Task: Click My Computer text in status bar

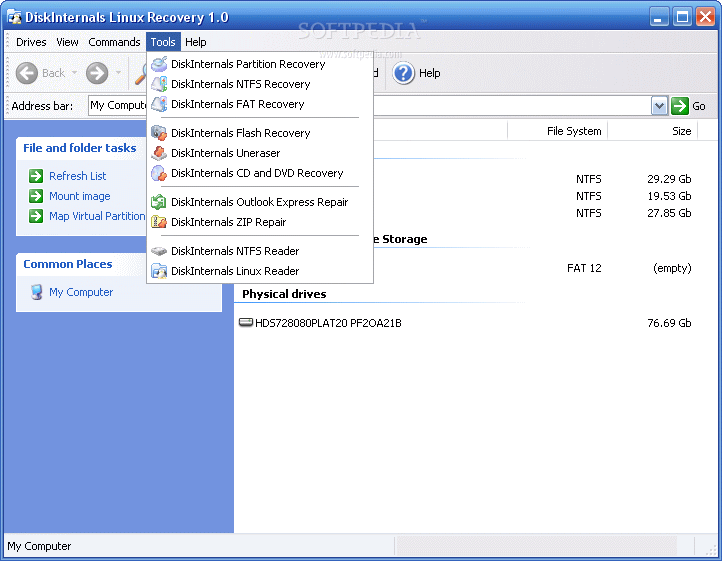Action: tap(39, 546)
